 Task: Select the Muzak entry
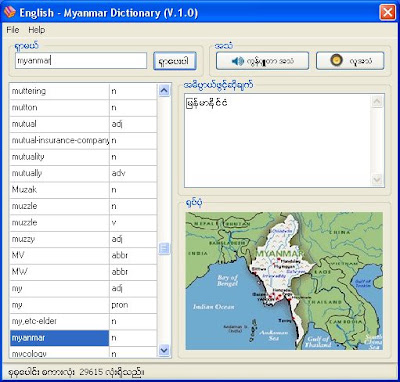pos(83,190)
